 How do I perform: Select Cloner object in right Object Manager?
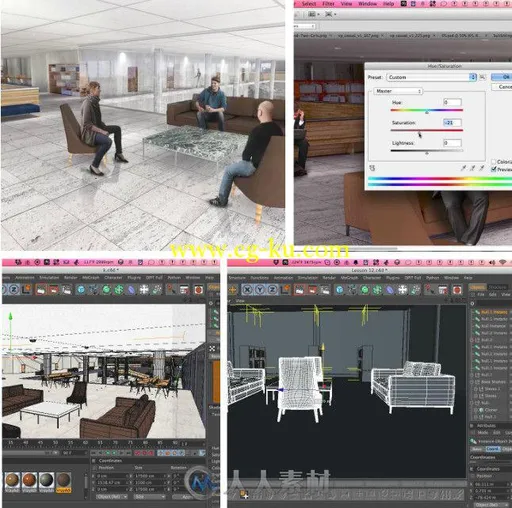click(x=491, y=410)
